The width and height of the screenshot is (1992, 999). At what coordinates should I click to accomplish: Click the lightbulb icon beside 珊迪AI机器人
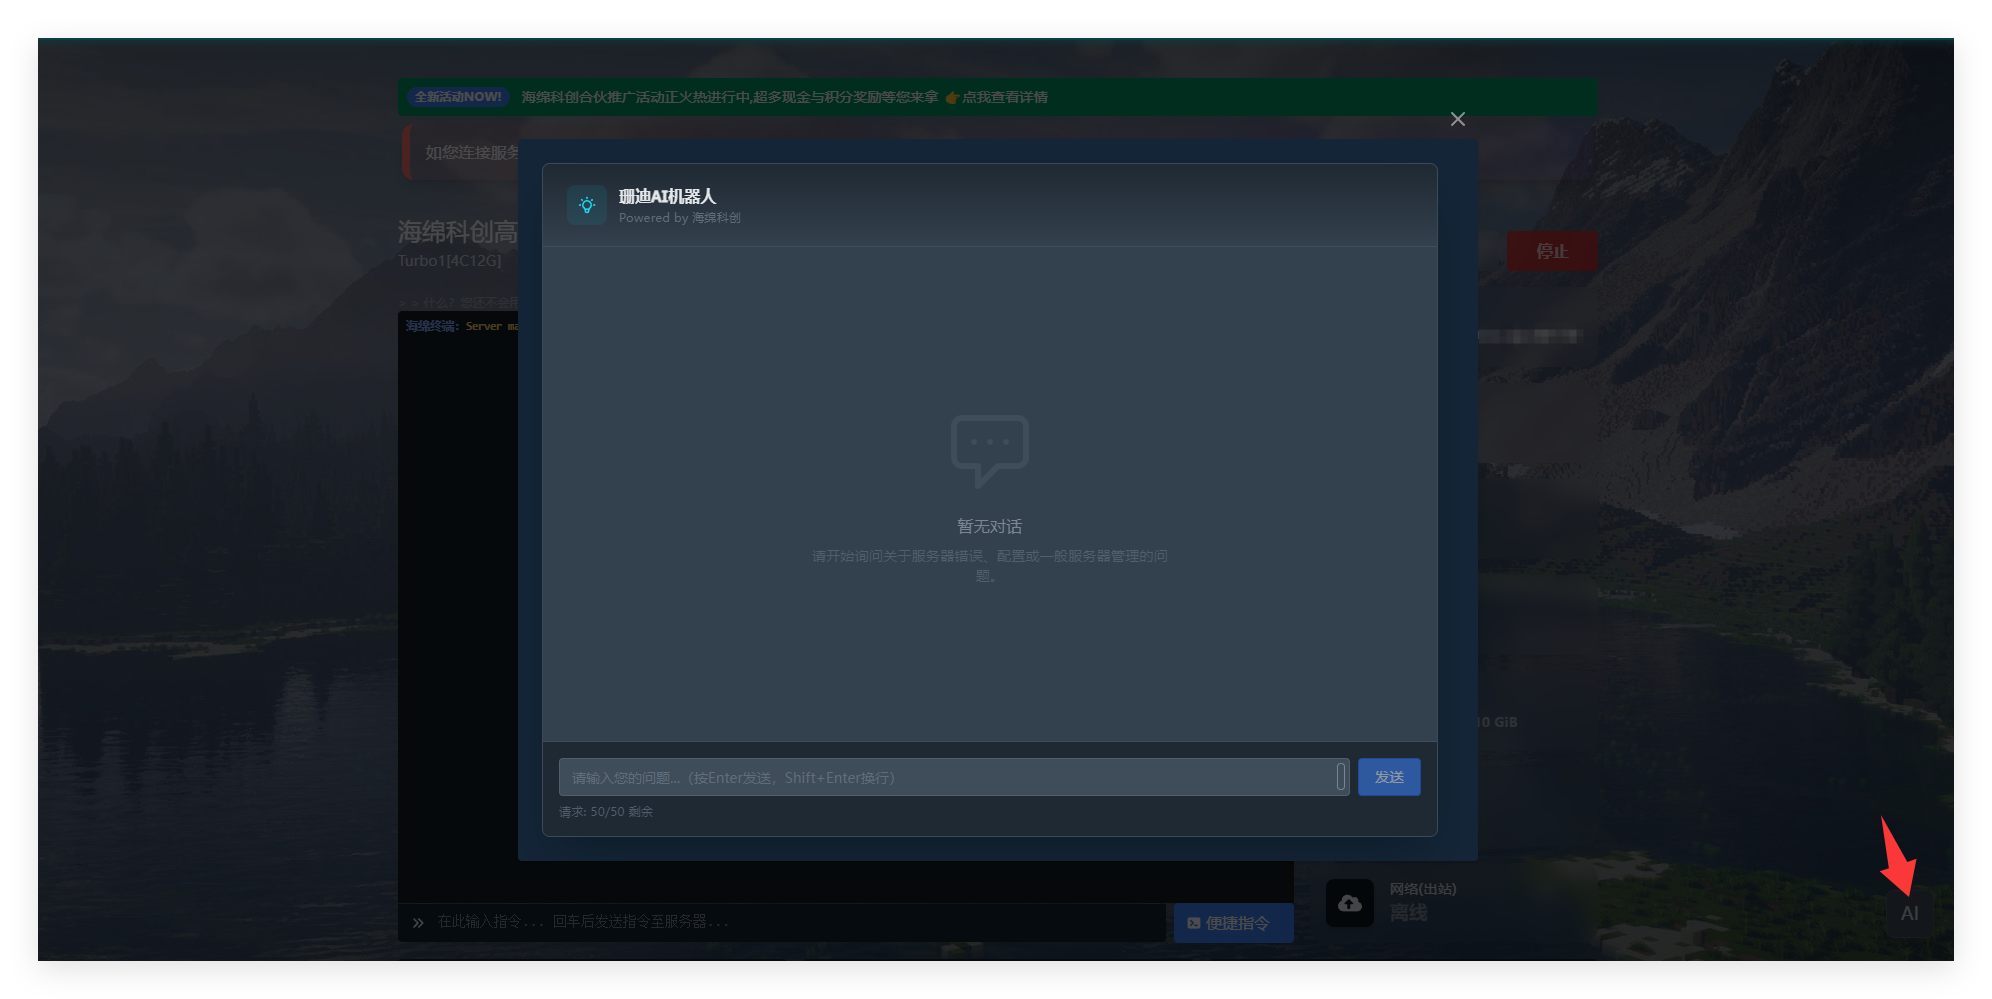coord(587,205)
